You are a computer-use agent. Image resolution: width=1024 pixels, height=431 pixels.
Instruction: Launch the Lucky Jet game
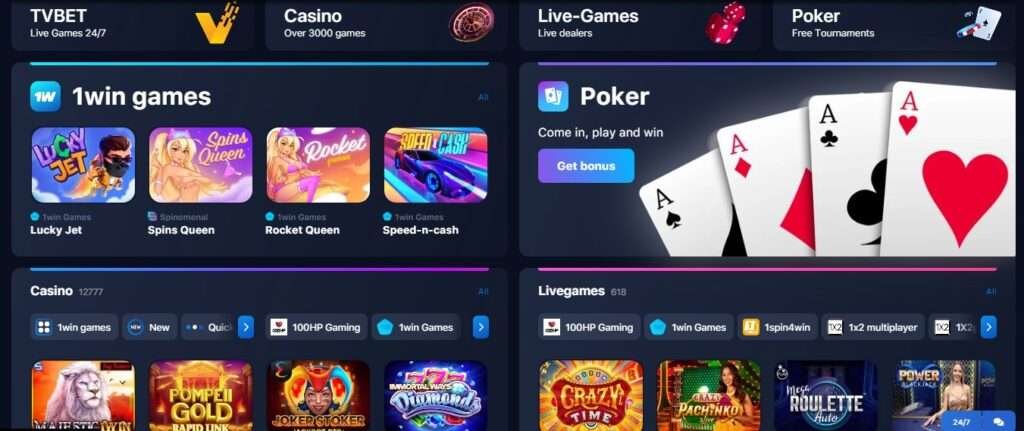(x=83, y=165)
